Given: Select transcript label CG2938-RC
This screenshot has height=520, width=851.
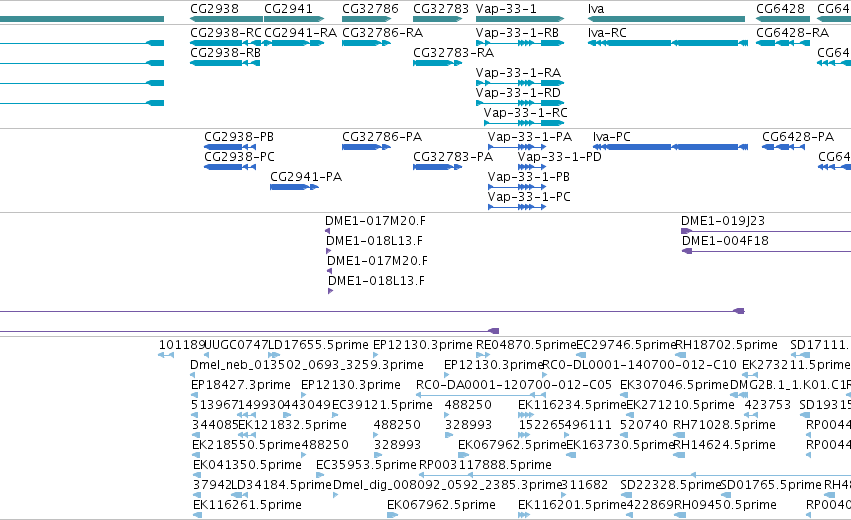Looking at the screenshot, I should 226,33.
